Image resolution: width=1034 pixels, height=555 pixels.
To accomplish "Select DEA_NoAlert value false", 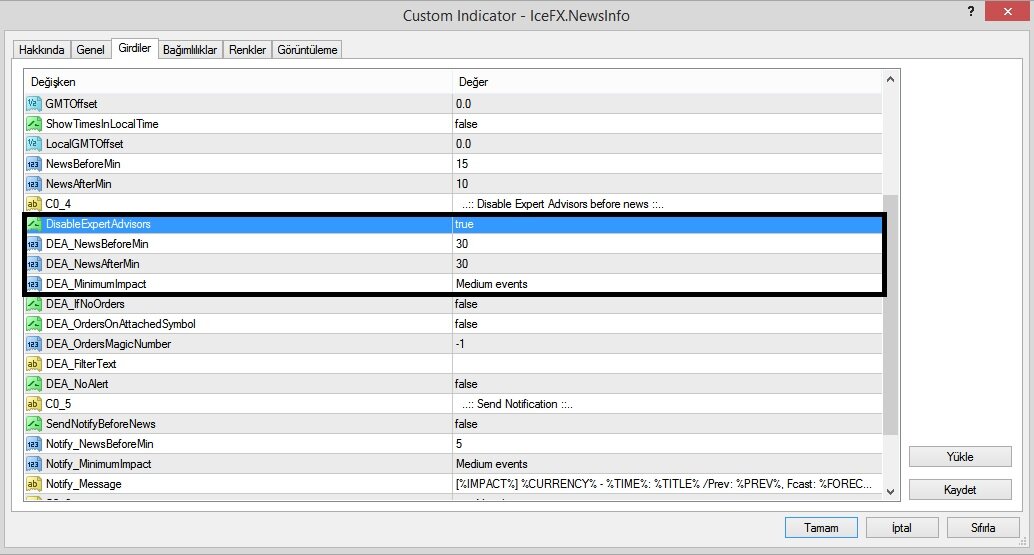I will (x=466, y=384).
